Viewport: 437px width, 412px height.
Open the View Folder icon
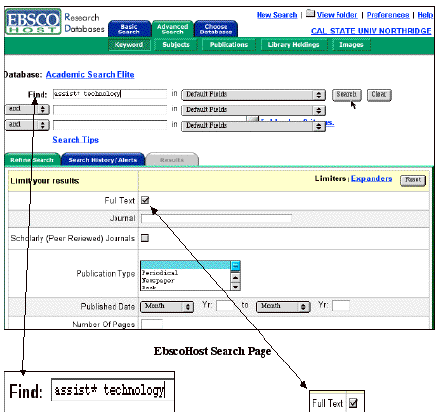310,13
